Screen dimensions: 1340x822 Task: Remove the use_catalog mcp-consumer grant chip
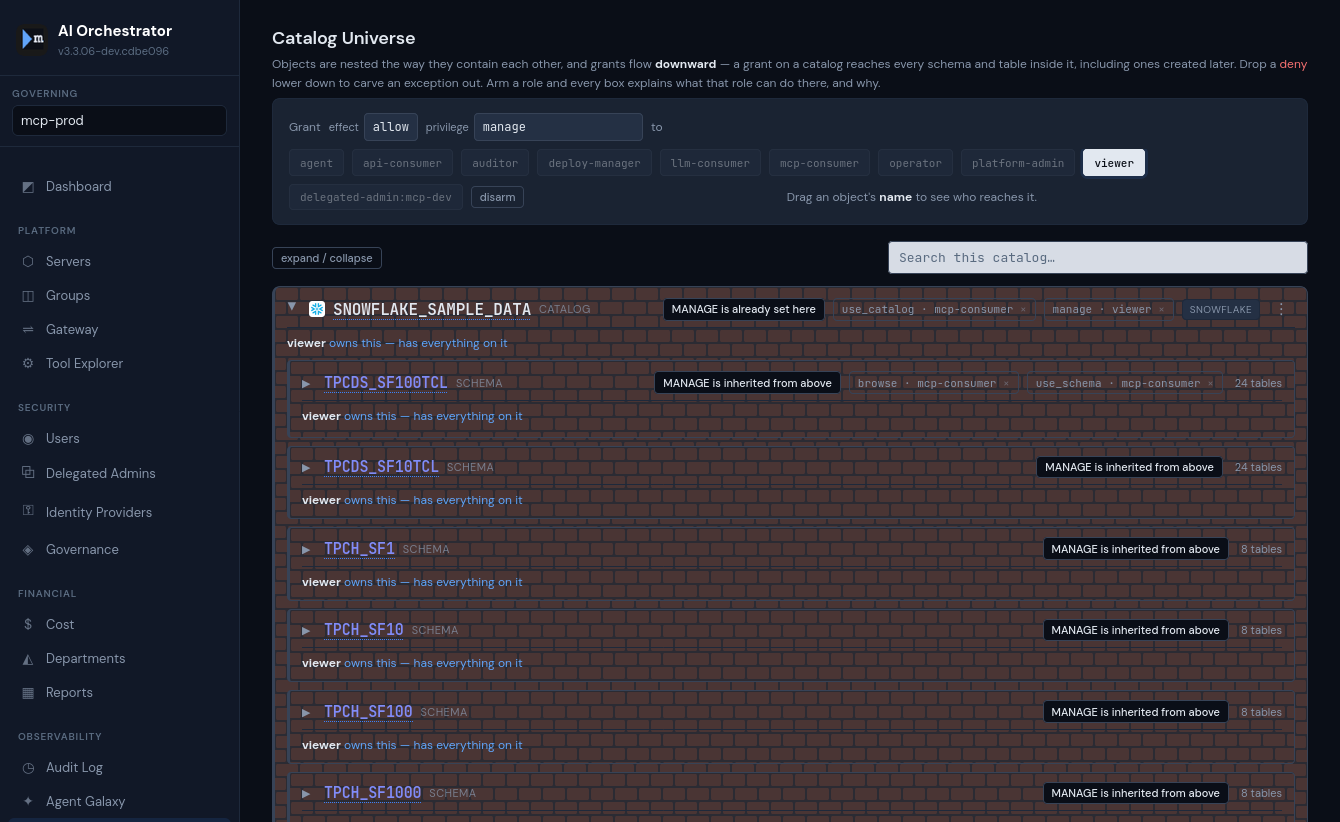point(1023,310)
